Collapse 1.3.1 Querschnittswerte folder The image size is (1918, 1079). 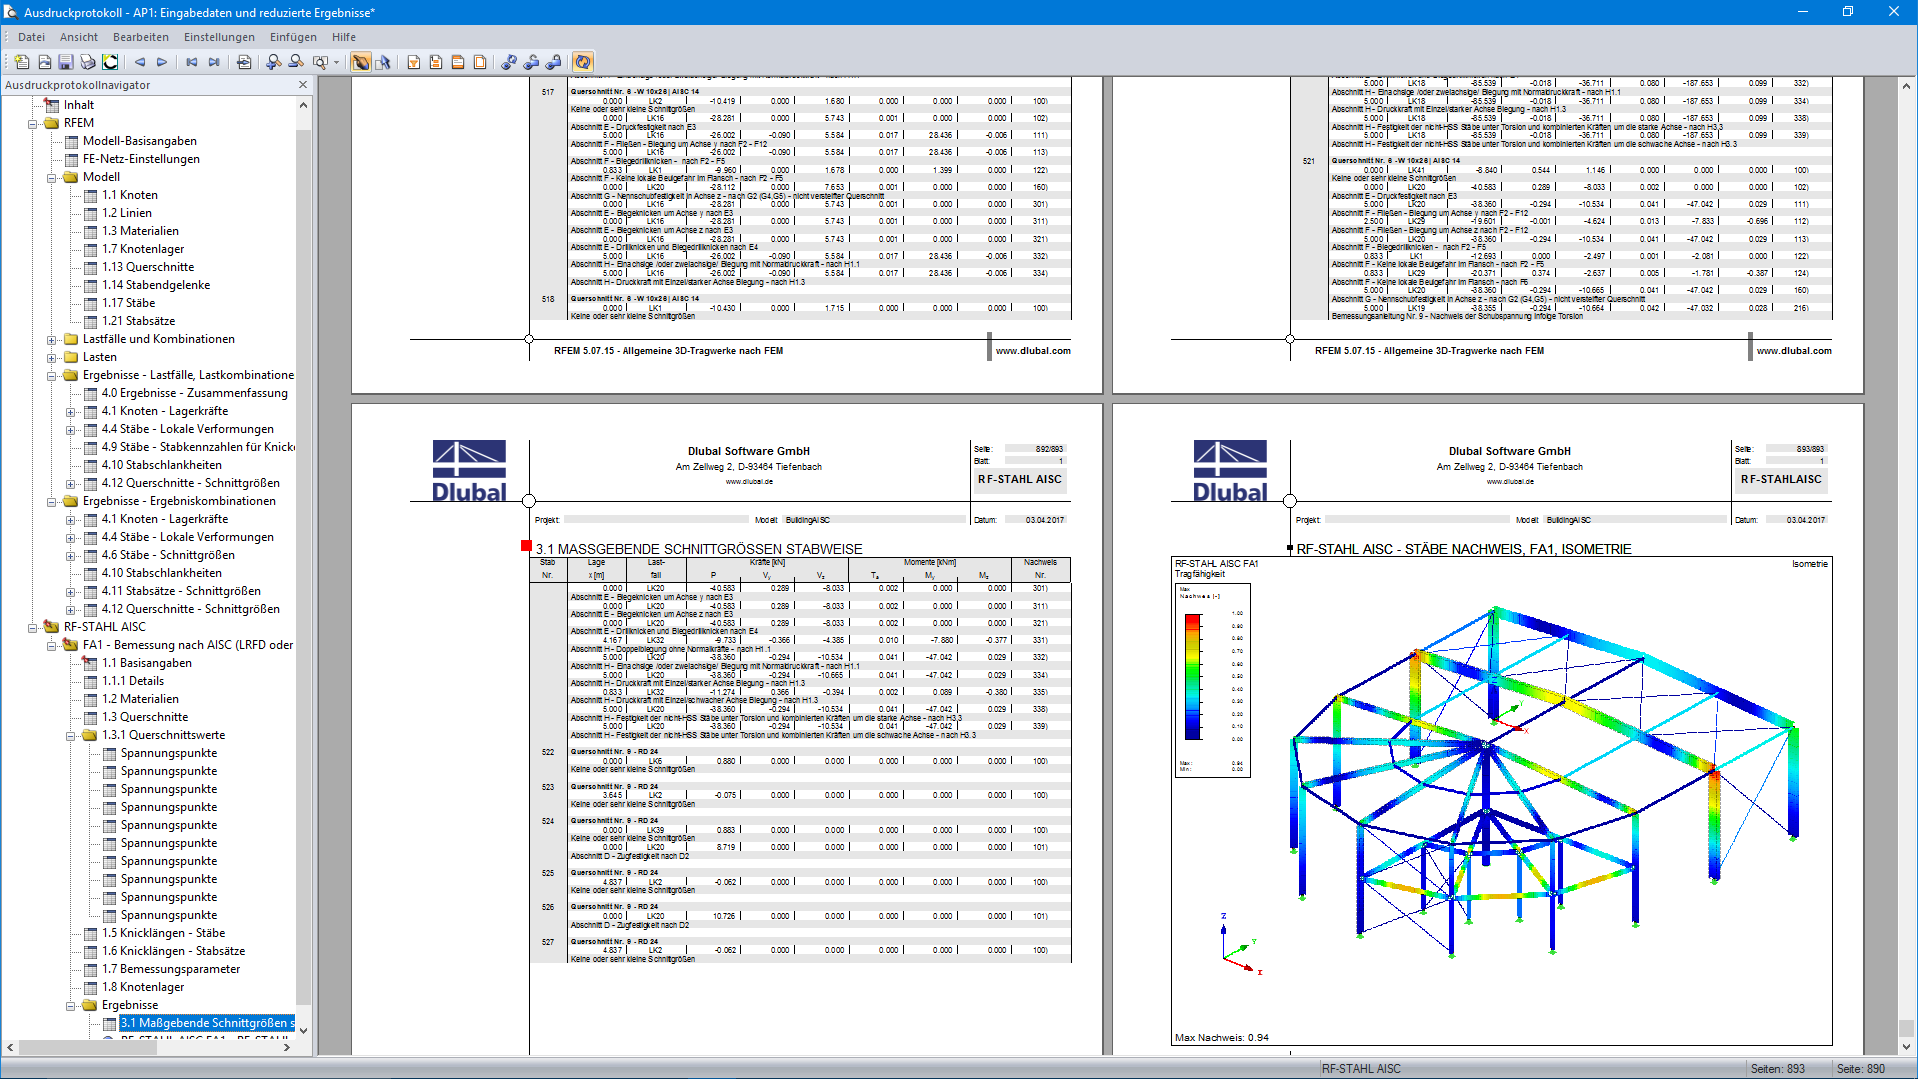point(71,736)
